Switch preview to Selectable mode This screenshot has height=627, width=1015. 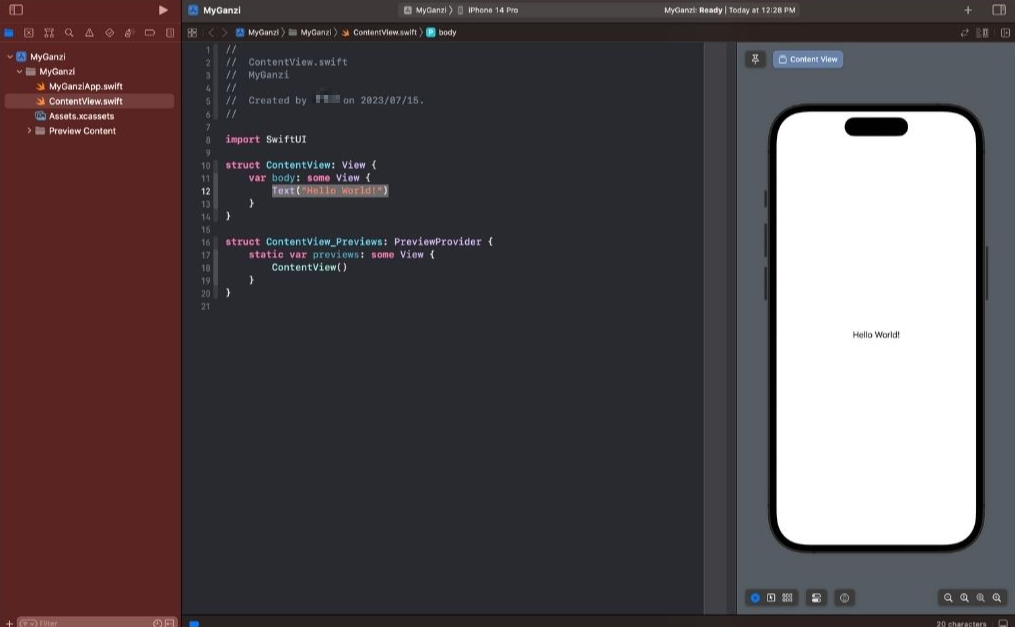[x=771, y=598]
